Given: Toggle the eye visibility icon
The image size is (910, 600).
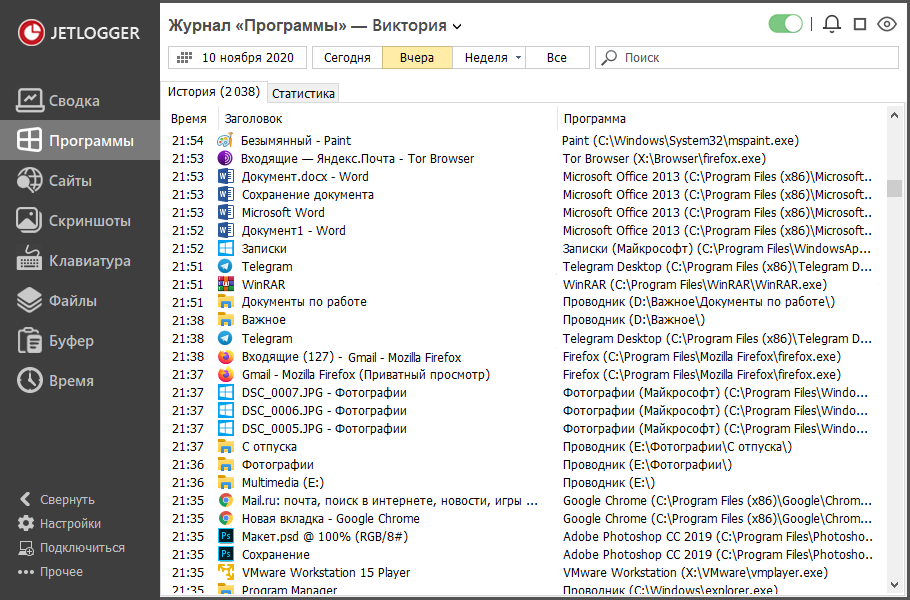Looking at the screenshot, I should [x=886, y=24].
